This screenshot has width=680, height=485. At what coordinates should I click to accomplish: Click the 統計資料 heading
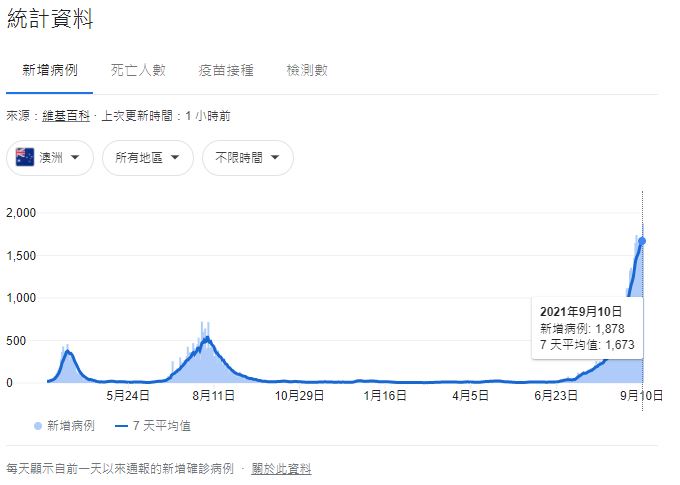(50, 19)
